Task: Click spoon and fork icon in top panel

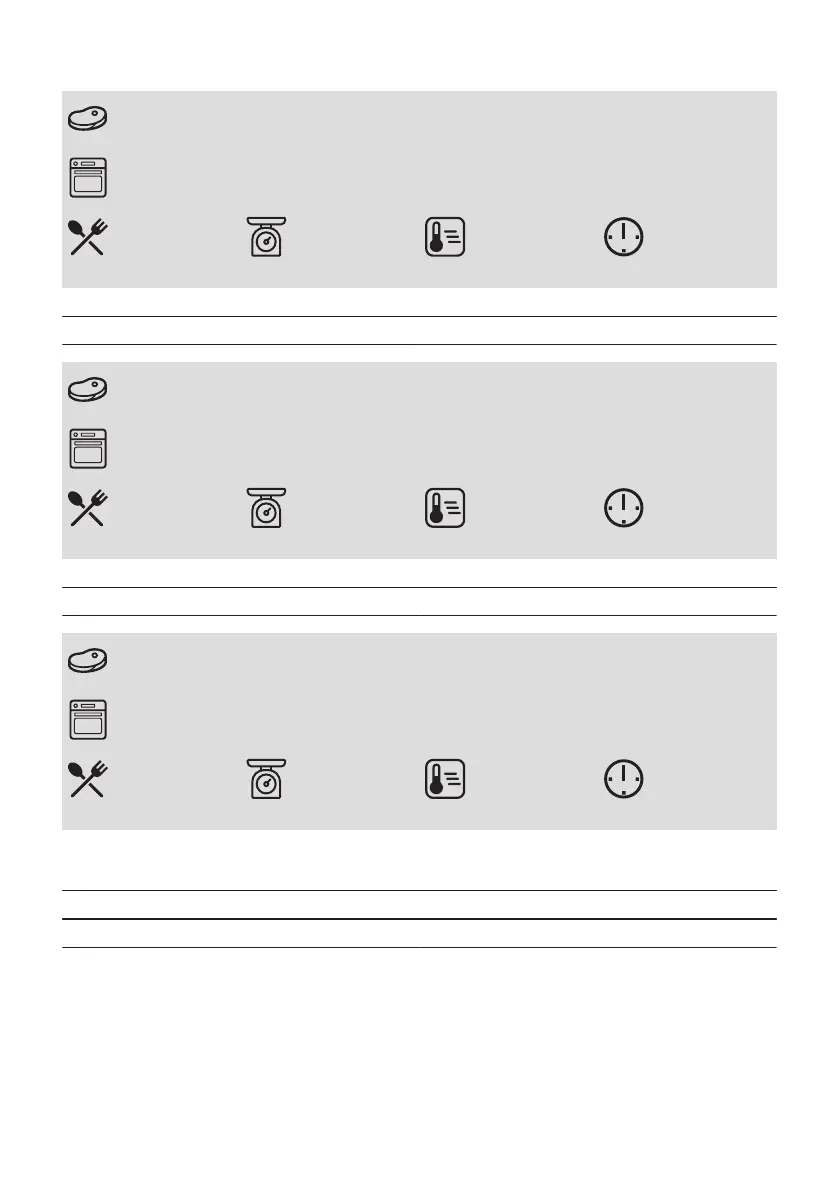Action: click(x=88, y=237)
